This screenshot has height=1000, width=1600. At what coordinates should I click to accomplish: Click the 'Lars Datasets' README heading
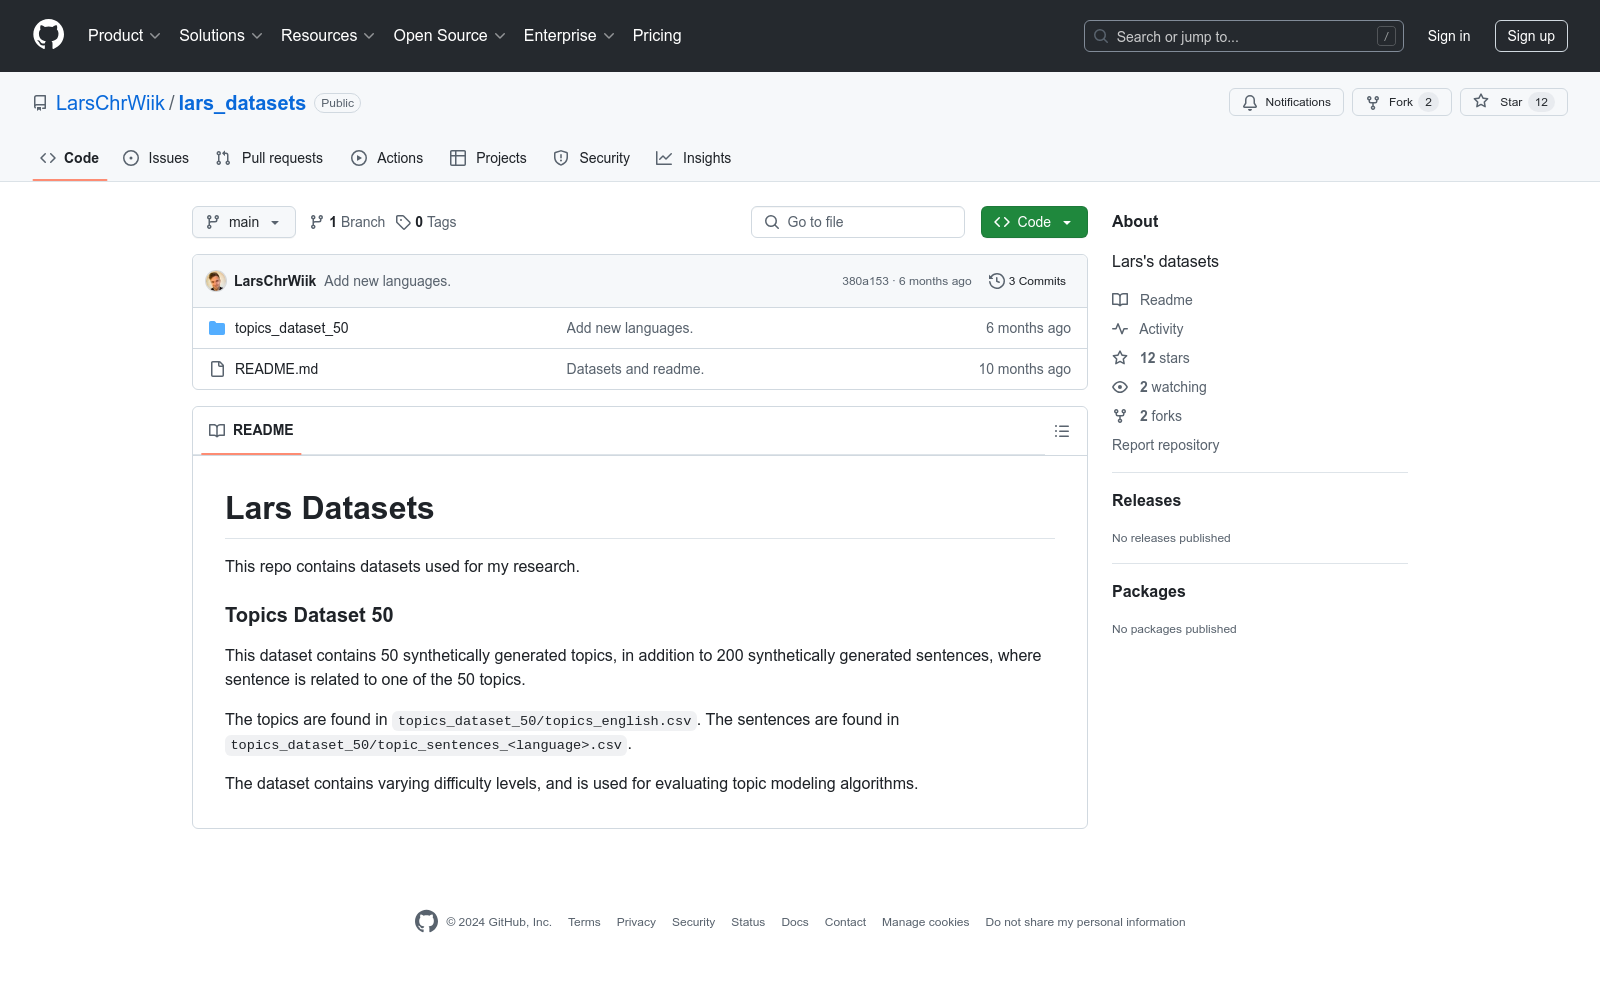(329, 508)
